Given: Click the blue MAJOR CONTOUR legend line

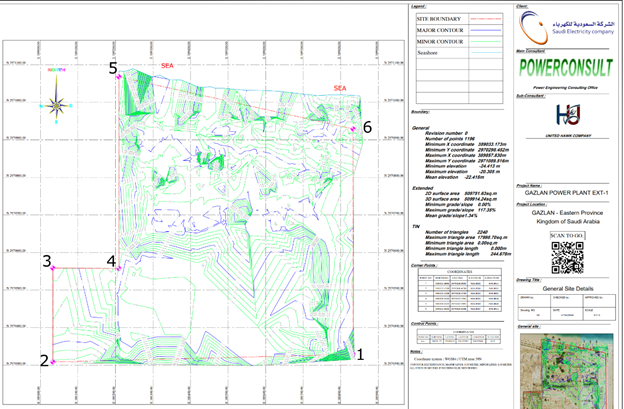Looking at the screenshot, I should (x=486, y=30).
